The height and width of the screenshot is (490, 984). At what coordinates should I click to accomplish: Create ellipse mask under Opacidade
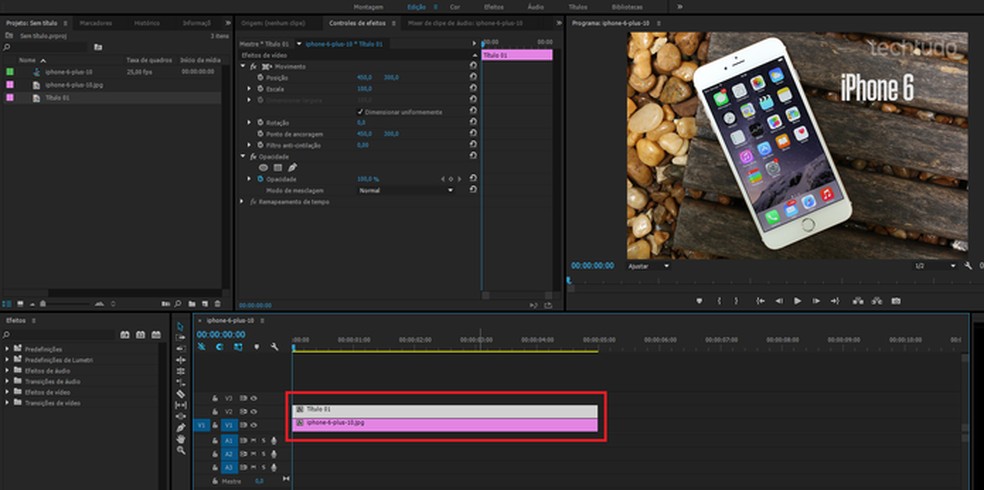(263, 167)
